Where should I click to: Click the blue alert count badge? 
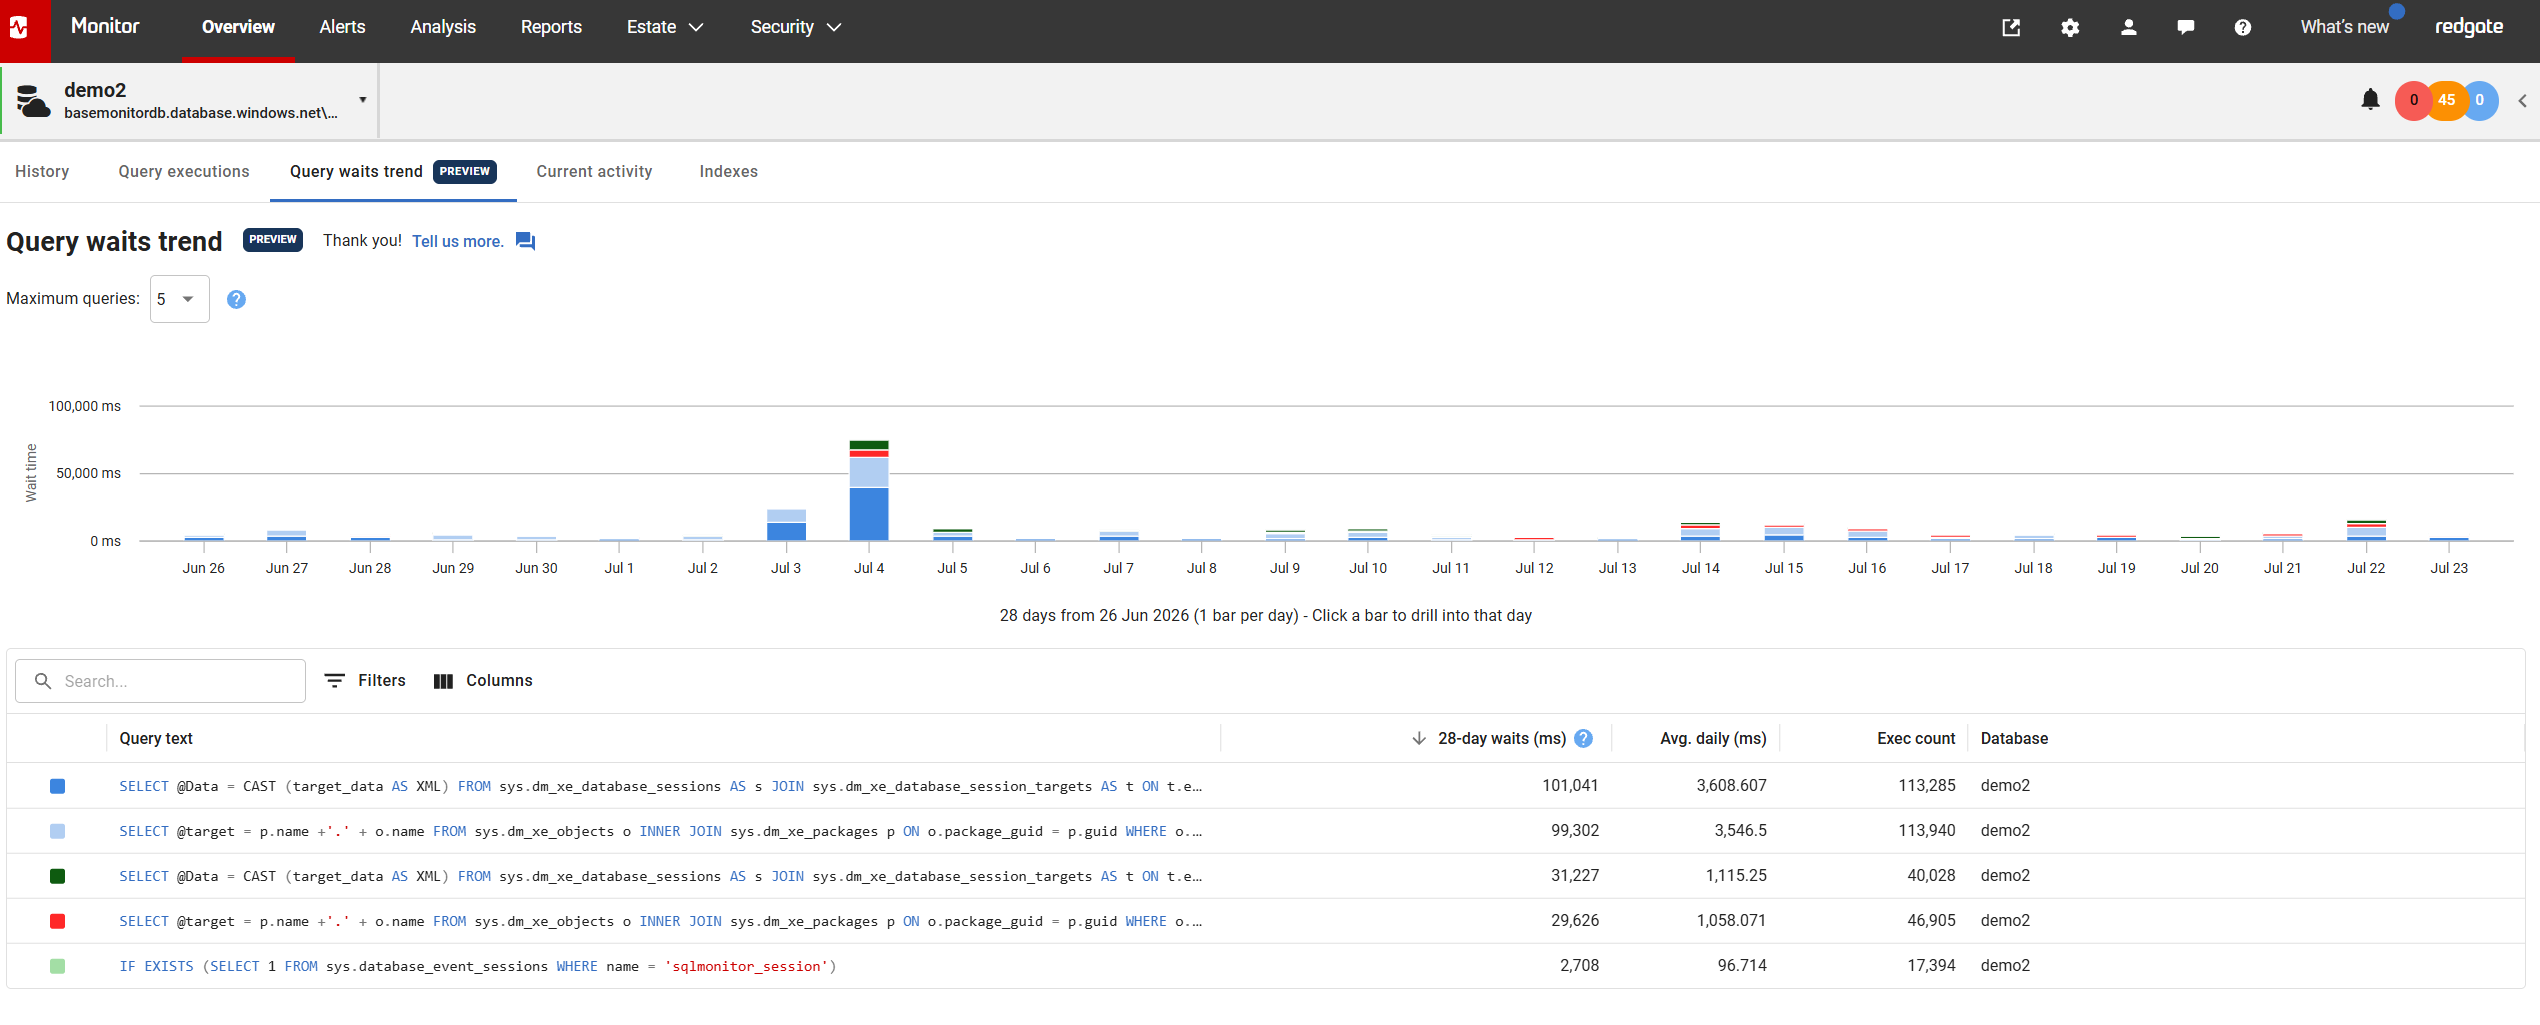point(2481,100)
